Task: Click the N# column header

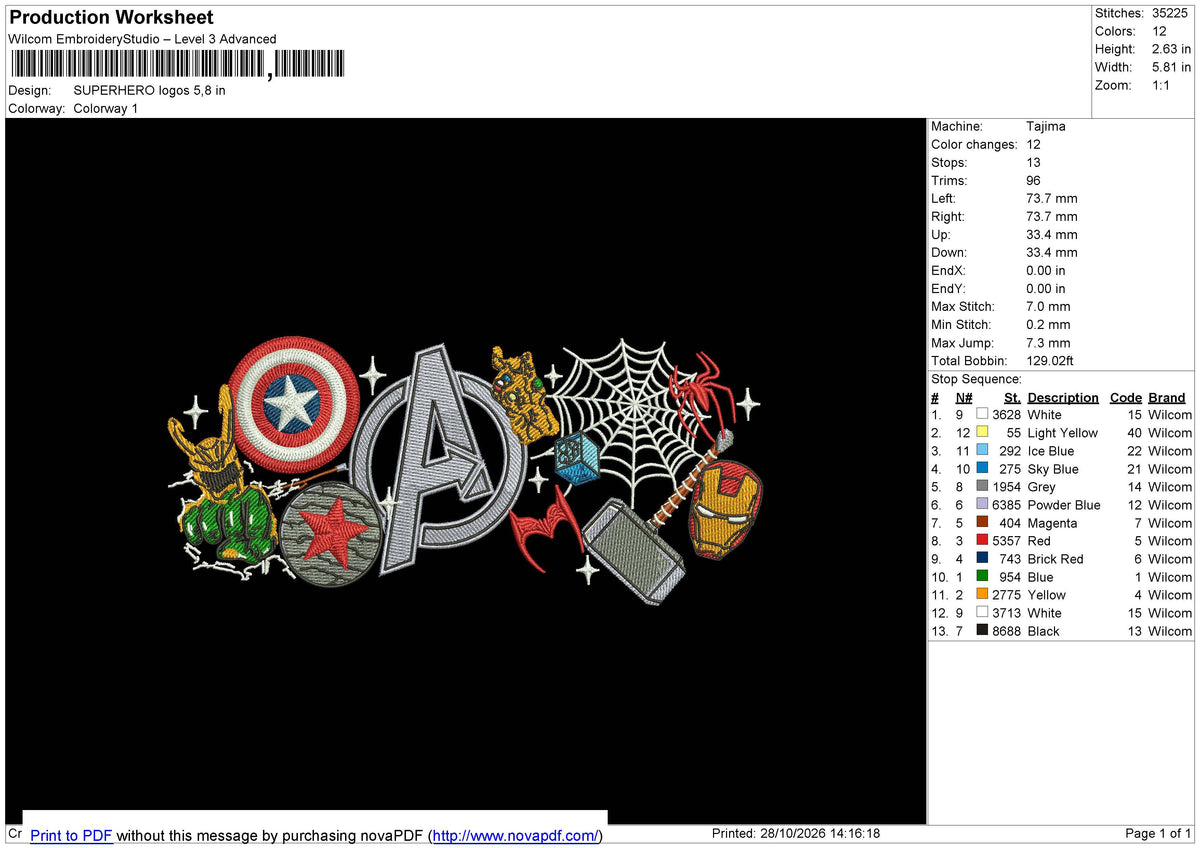Action: [963, 398]
